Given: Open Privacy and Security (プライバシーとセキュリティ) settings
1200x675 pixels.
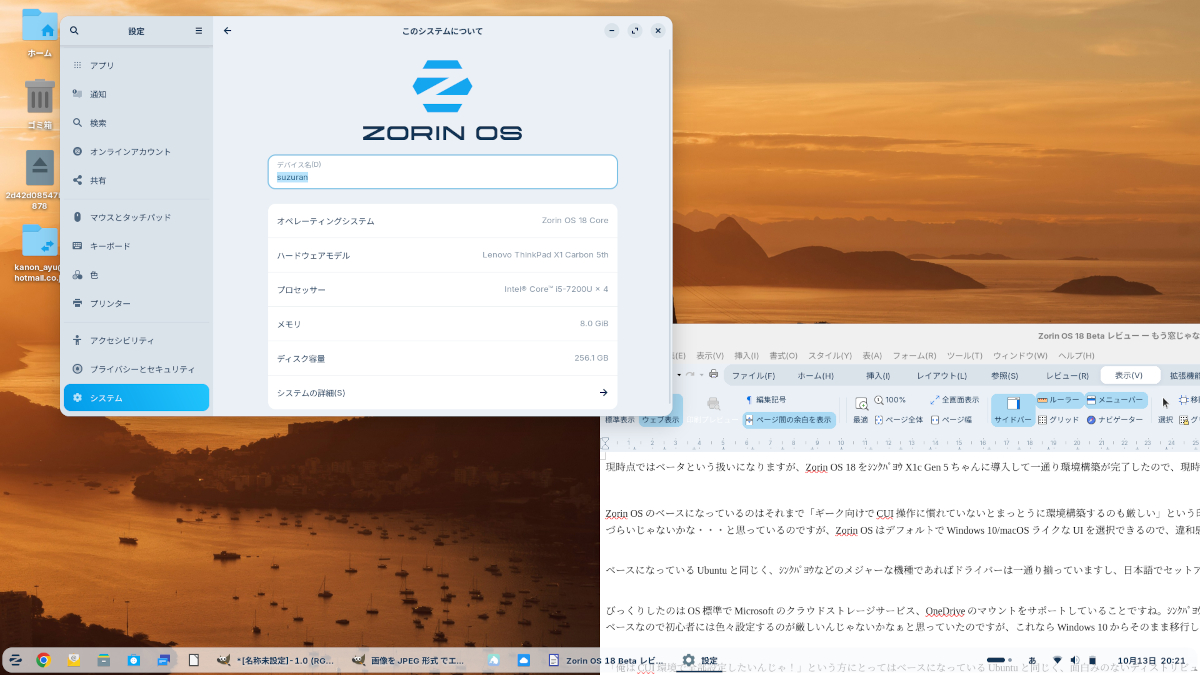Looking at the screenshot, I should (x=142, y=369).
